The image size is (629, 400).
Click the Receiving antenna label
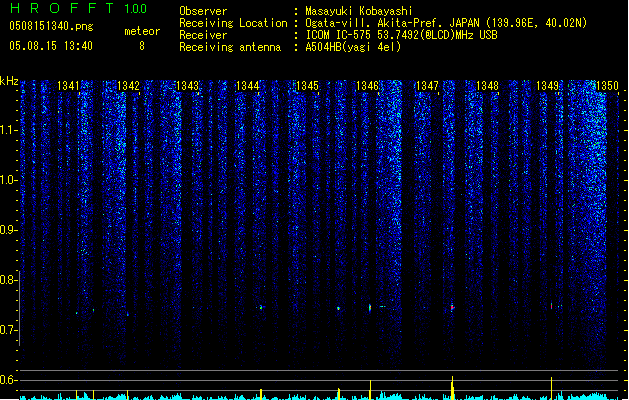230,47
